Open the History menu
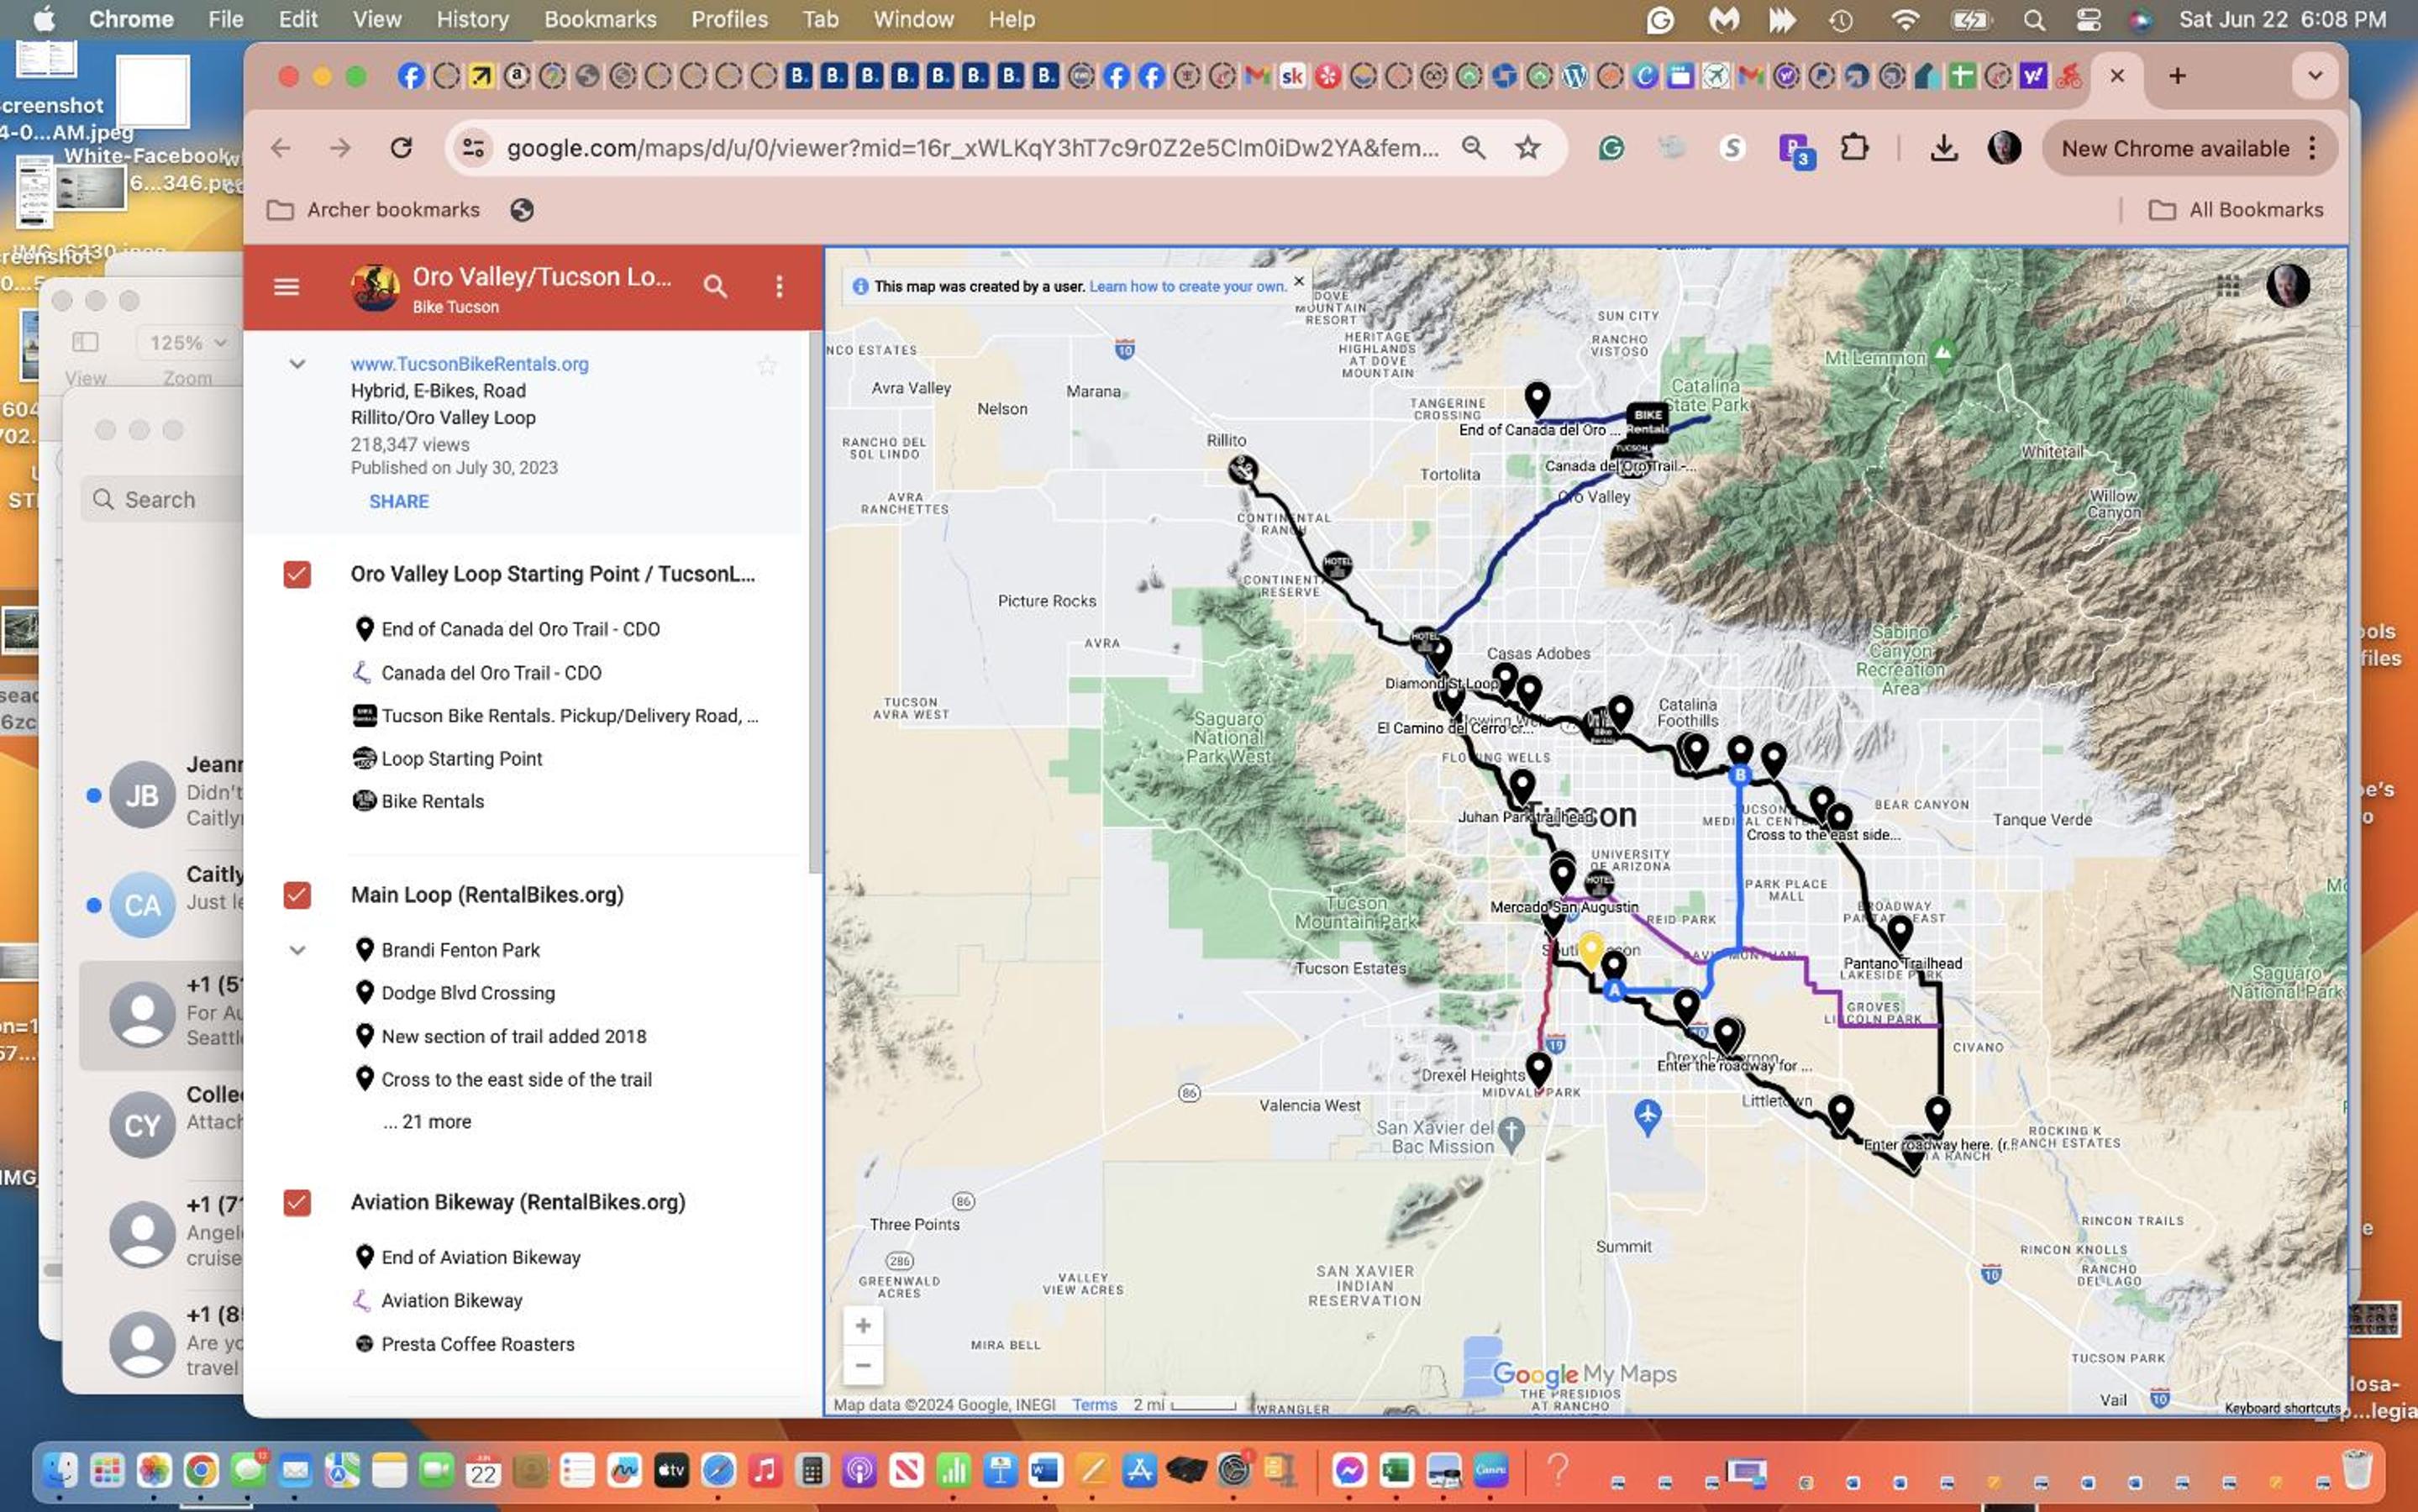 click(x=472, y=19)
